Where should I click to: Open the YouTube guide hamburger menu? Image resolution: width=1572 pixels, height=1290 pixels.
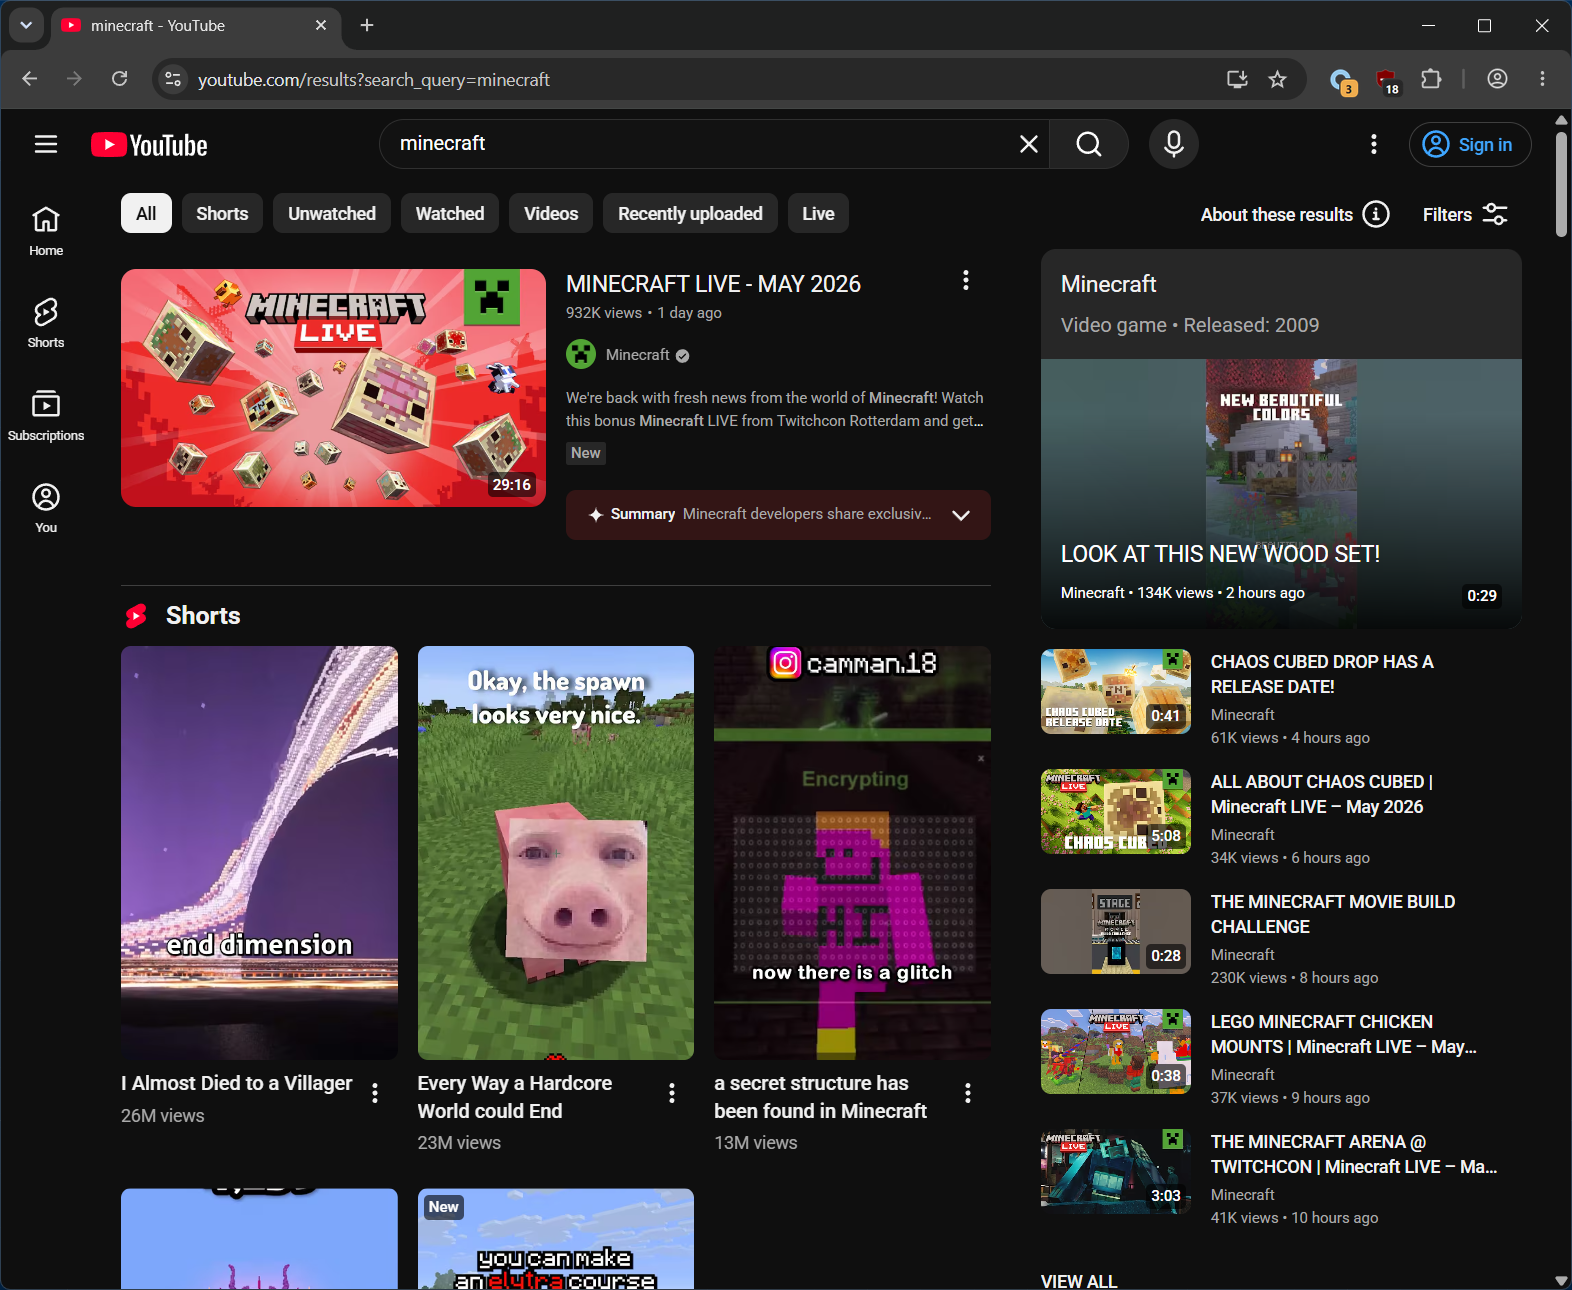pyautogui.click(x=46, y=144)
